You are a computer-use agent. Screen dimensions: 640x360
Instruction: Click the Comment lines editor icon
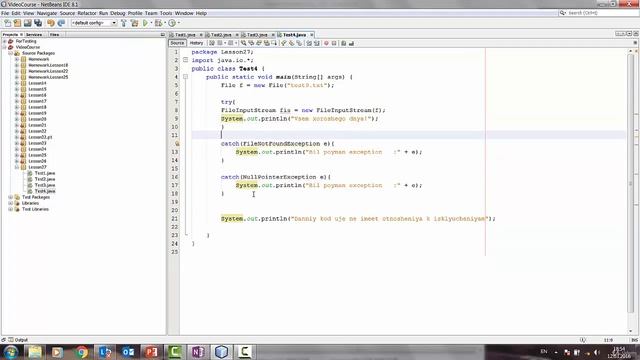[x=343, y=43]
